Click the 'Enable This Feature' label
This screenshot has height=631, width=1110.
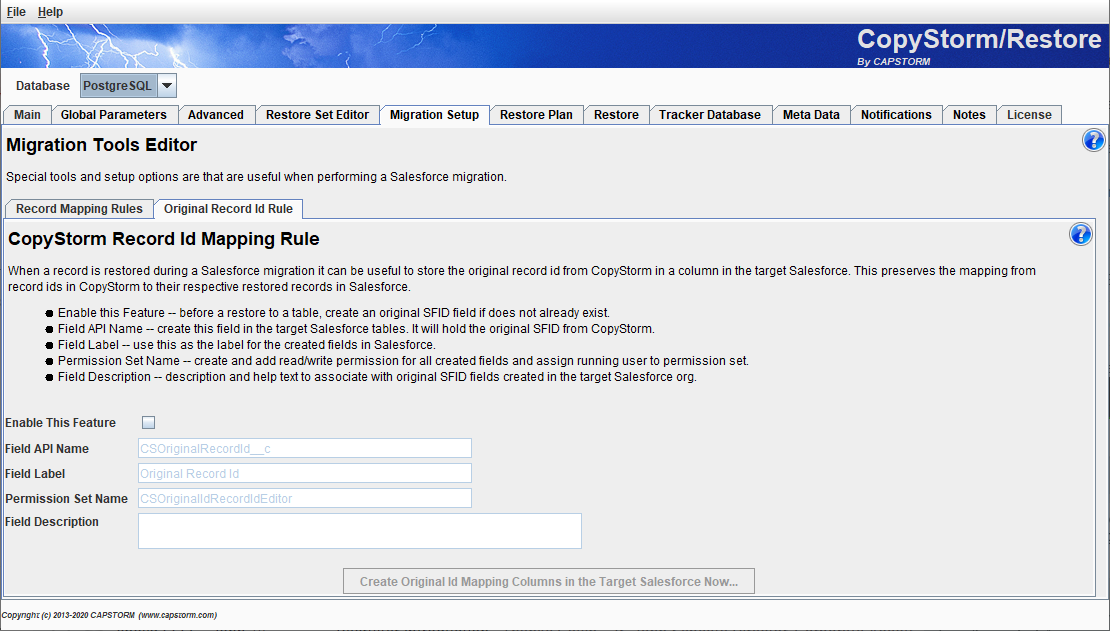pos(60,423)
